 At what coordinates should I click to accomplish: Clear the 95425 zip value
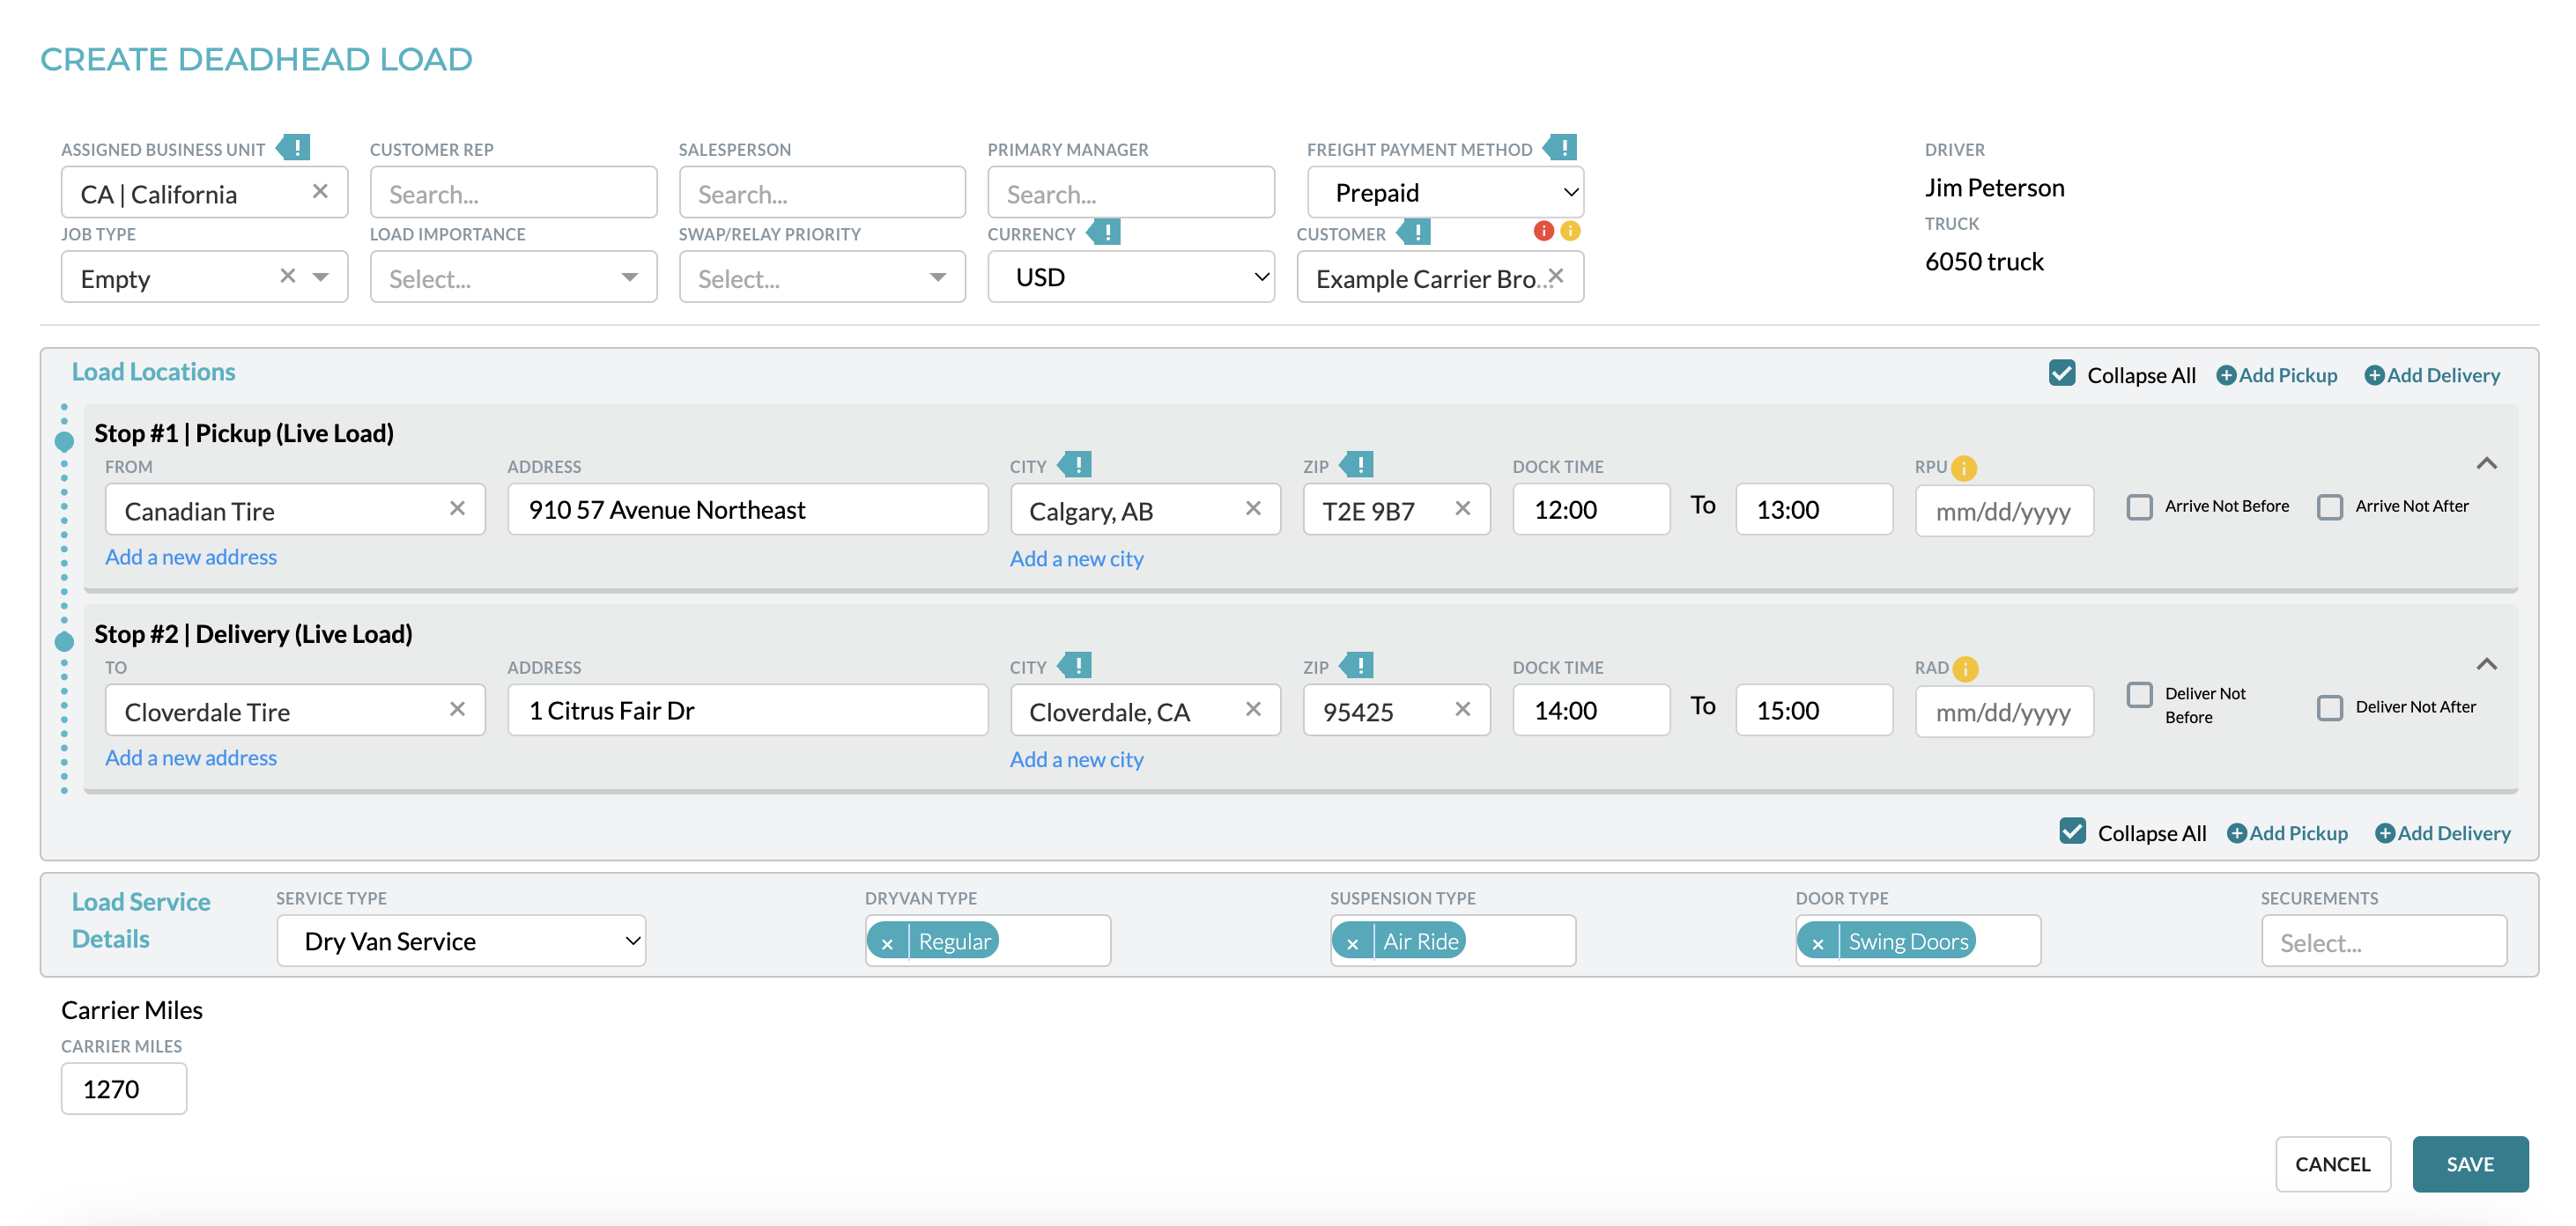coord(1462,709)
